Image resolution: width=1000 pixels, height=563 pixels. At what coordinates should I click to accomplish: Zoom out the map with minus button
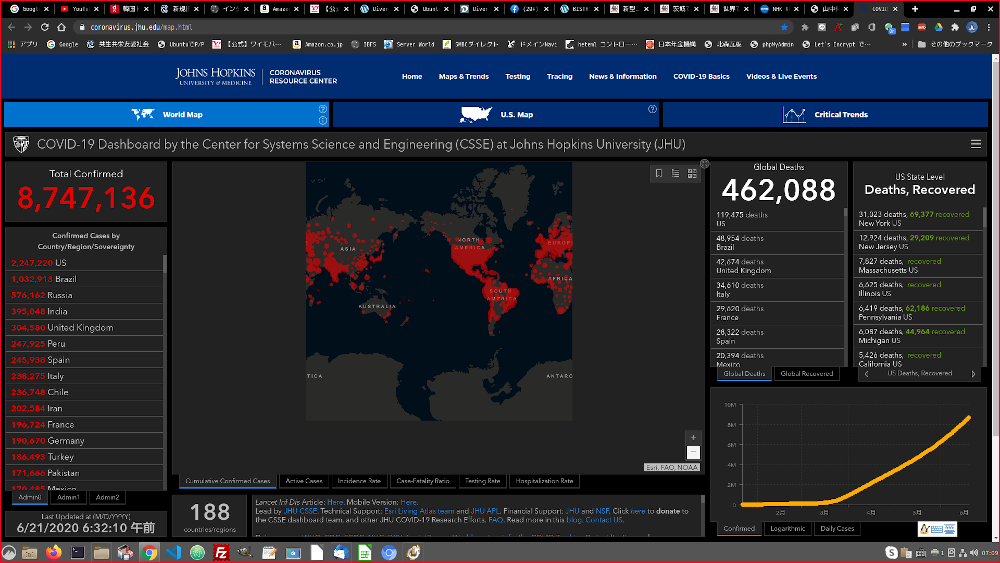[693, 453]
